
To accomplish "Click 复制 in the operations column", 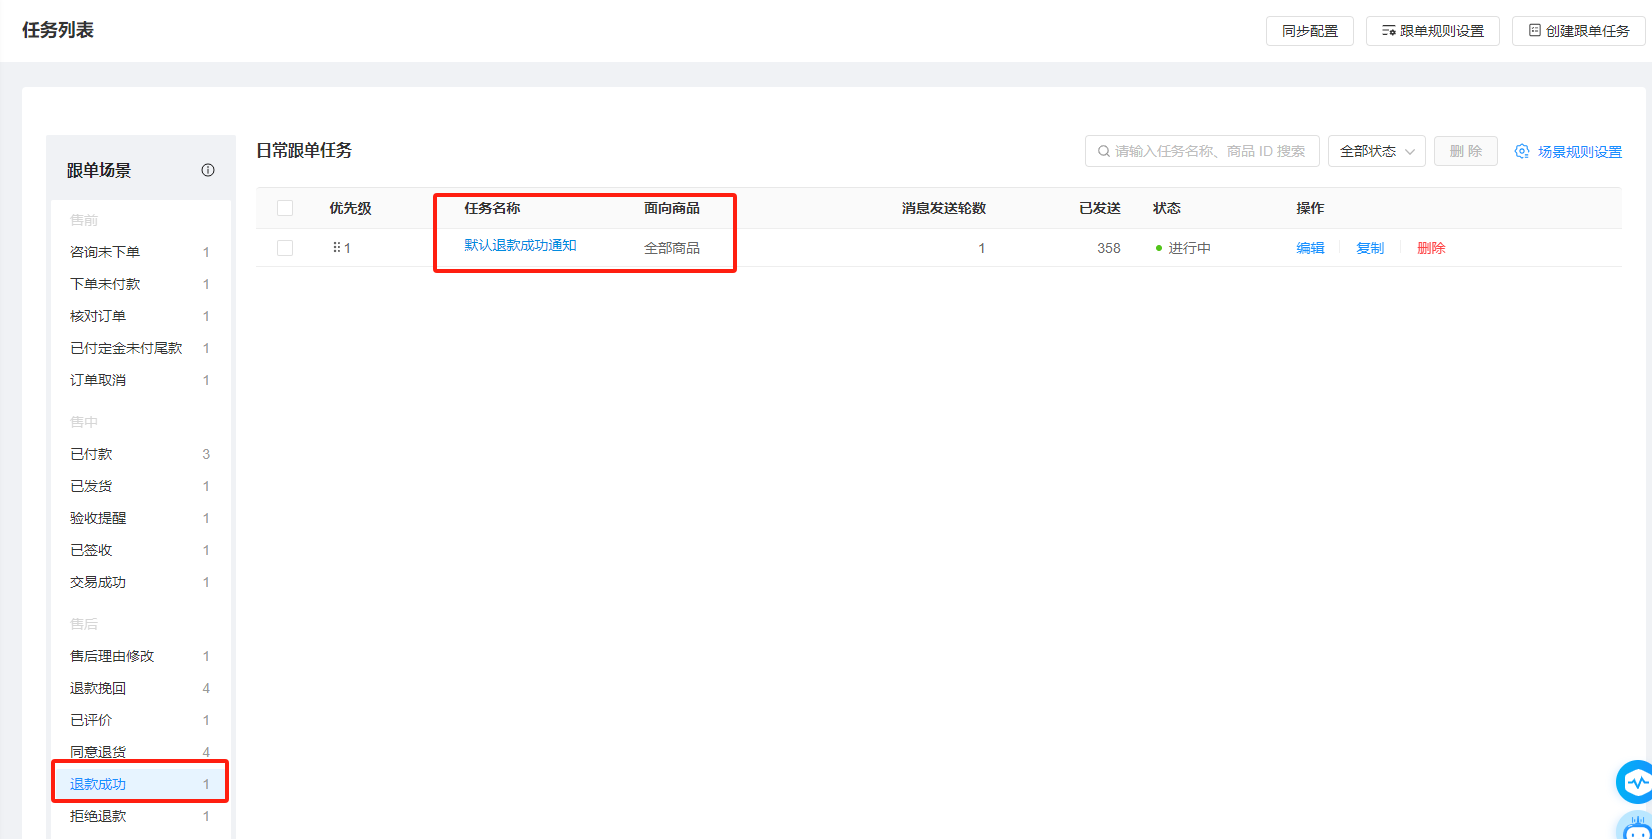I will pos(1370,248).
